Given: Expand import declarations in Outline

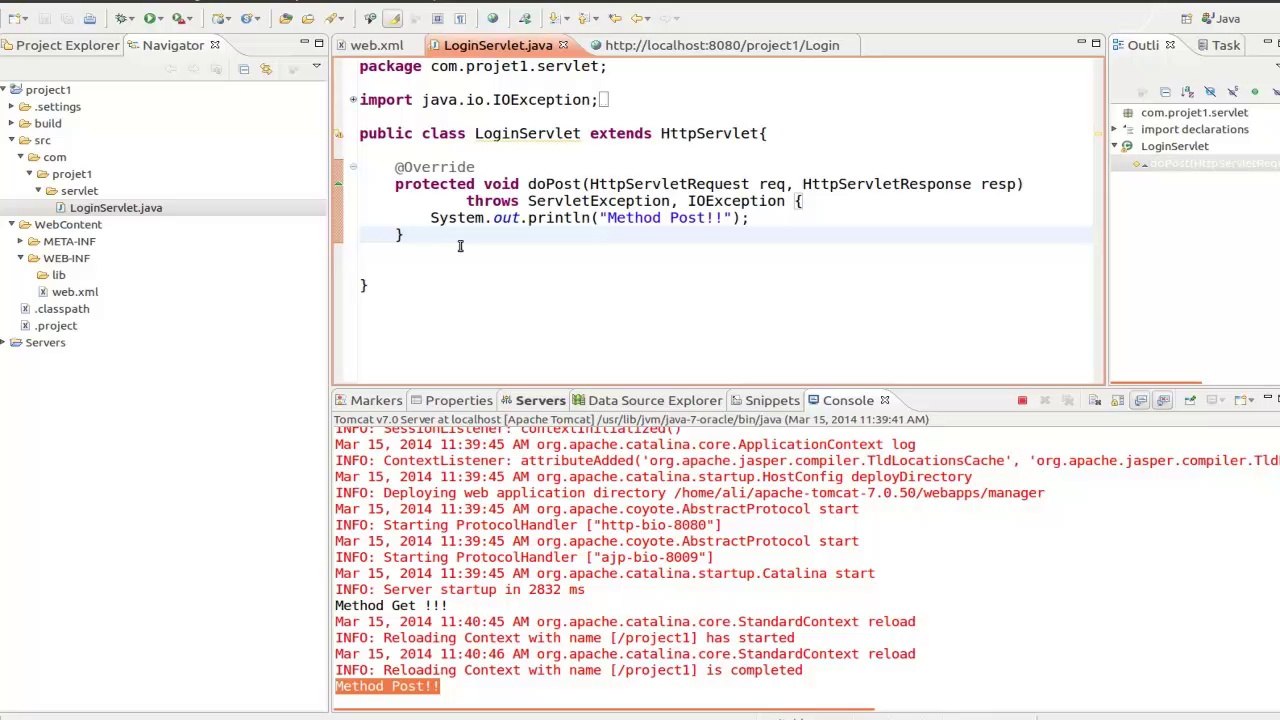Looking at the screenshot, I should (x=1114, y=130).
